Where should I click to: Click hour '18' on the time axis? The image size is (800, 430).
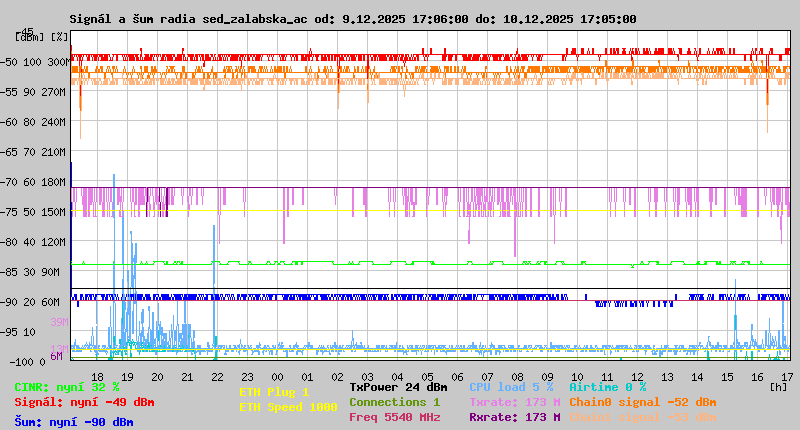97,377
